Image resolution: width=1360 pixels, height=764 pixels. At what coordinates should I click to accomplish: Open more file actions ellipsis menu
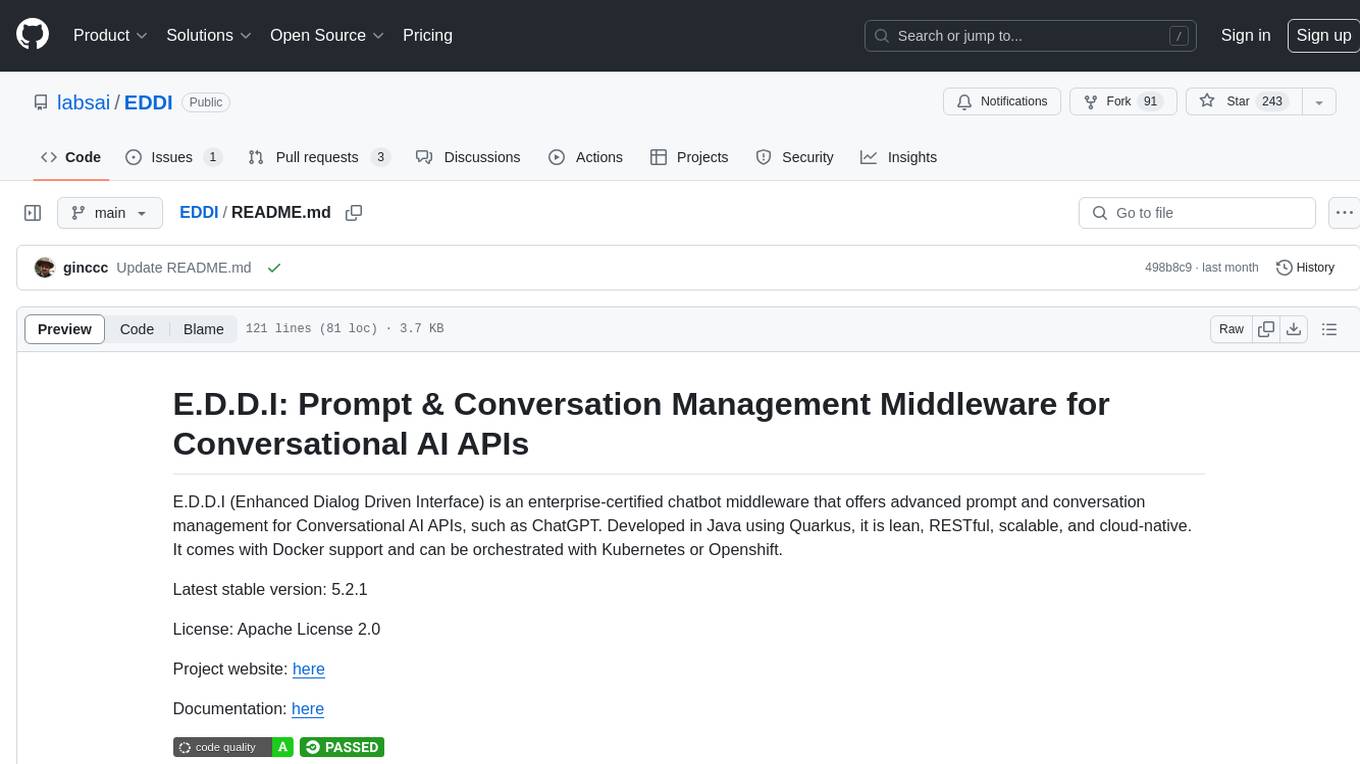coord(1344,213)
